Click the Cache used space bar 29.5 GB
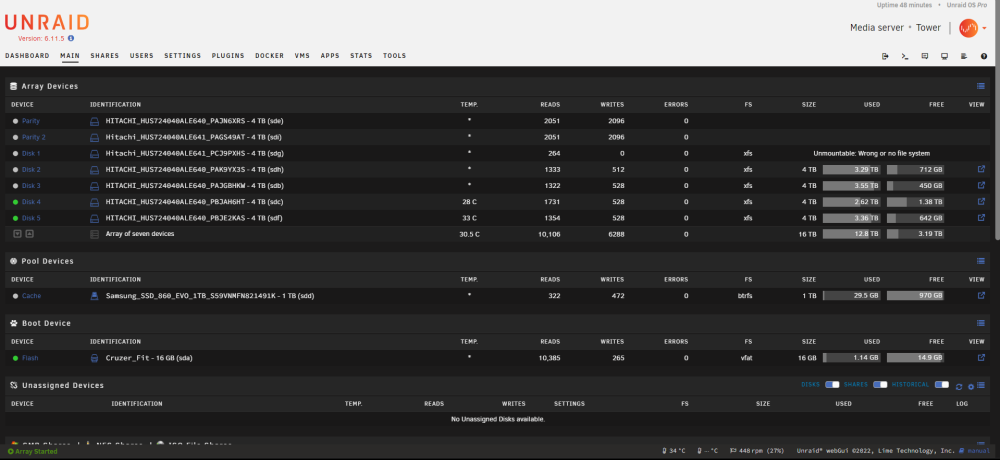The height and width of the screenshot is (460, 1000). point(851,295)
